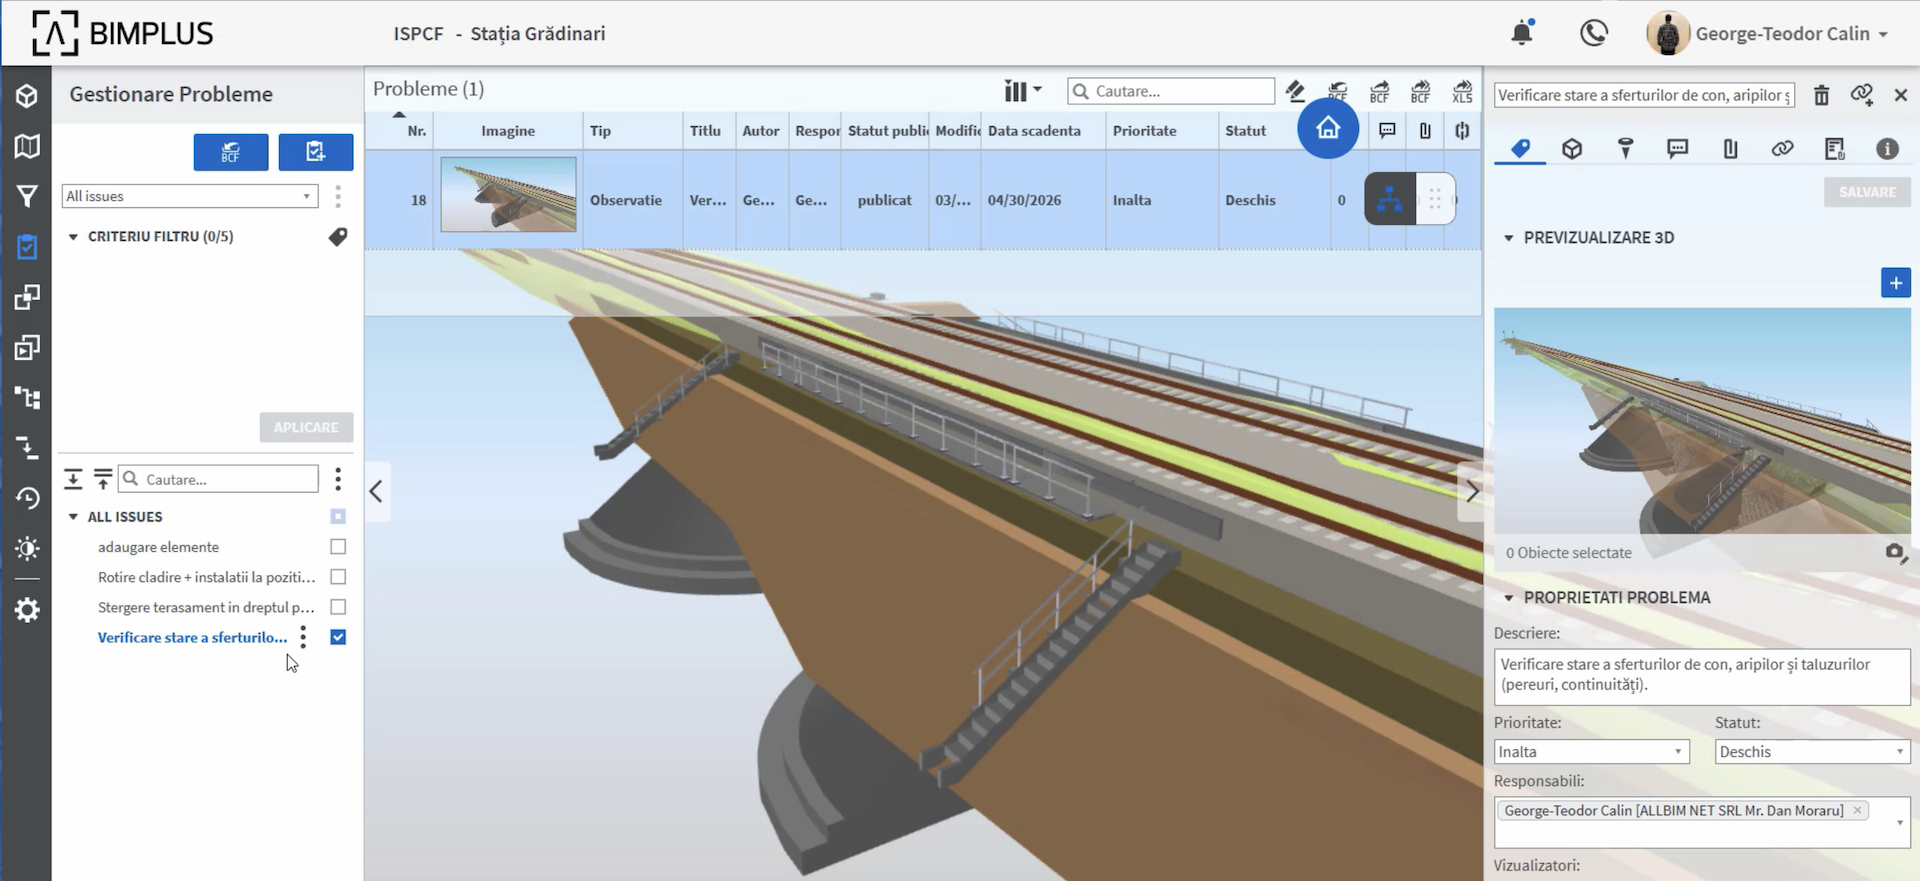Click the hierarchy icon on issue row 18

[1390, 199]
